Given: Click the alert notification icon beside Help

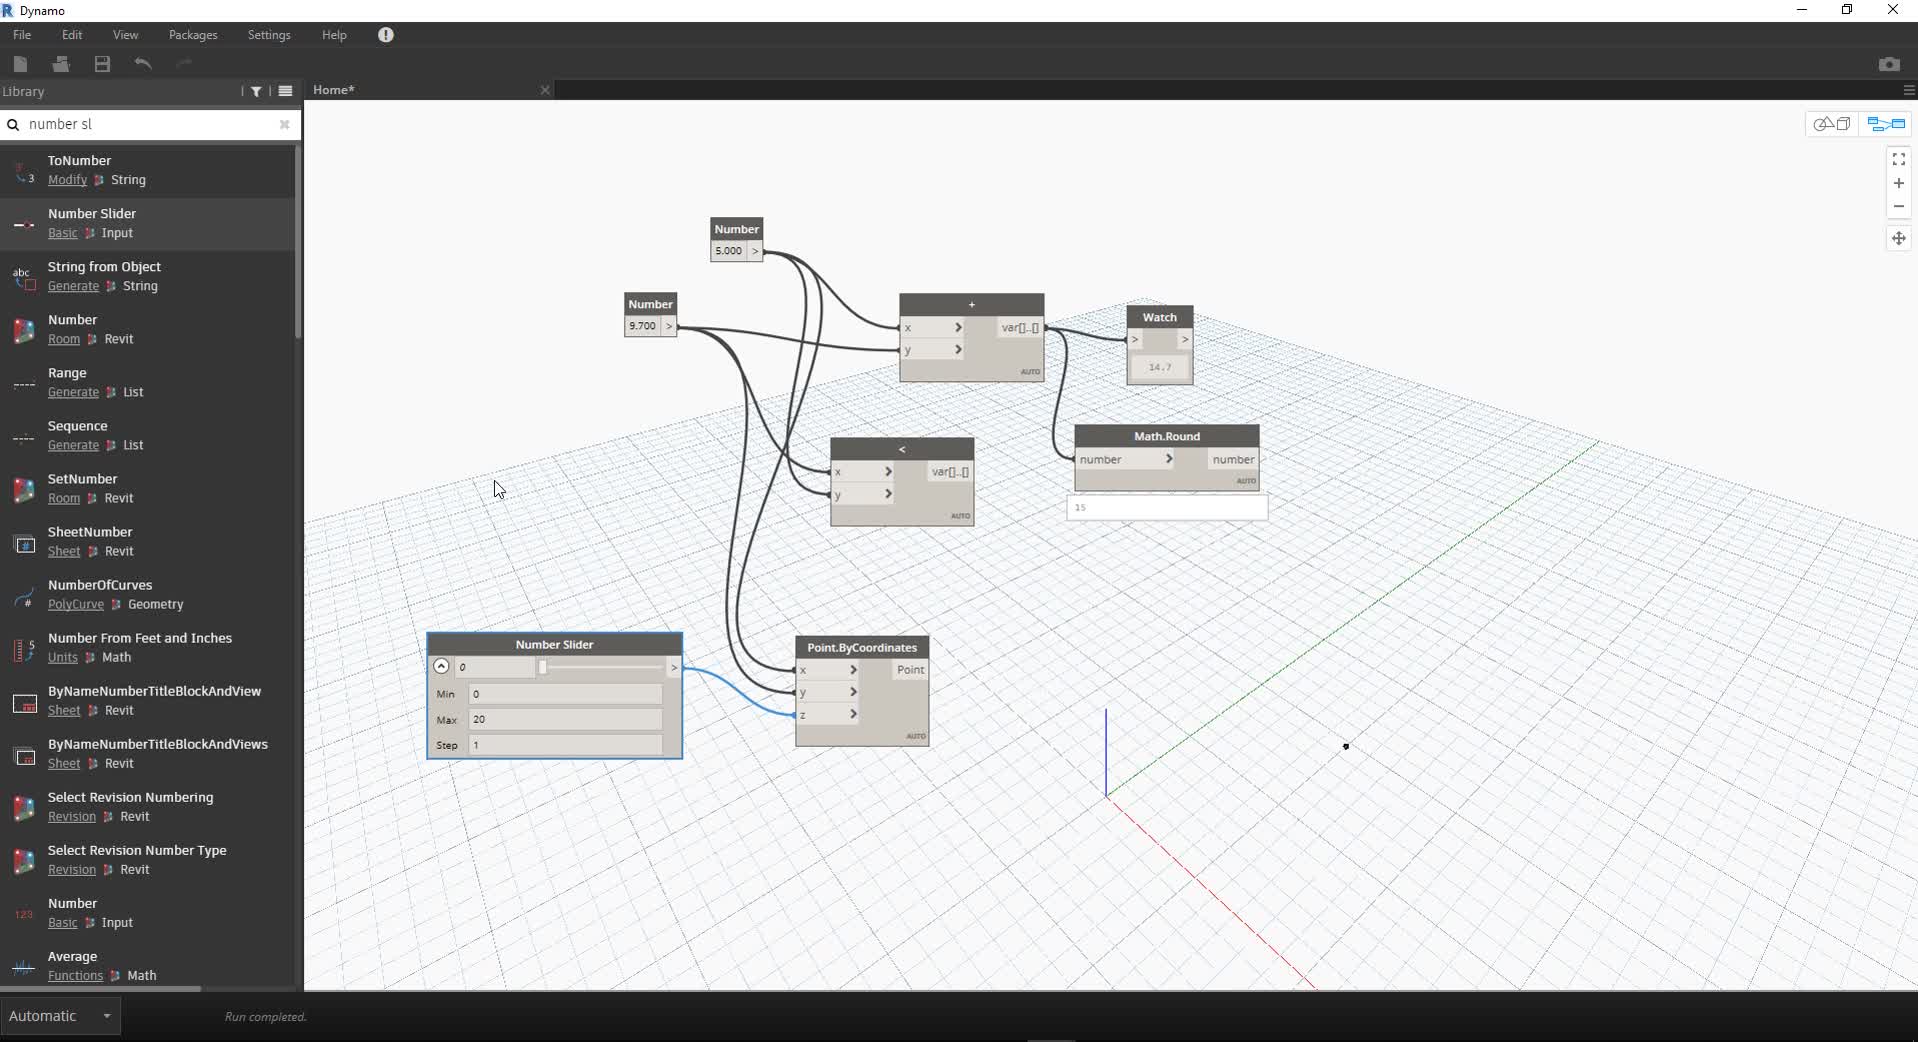Looking at the screenshot, I should (x=386, y=35).
